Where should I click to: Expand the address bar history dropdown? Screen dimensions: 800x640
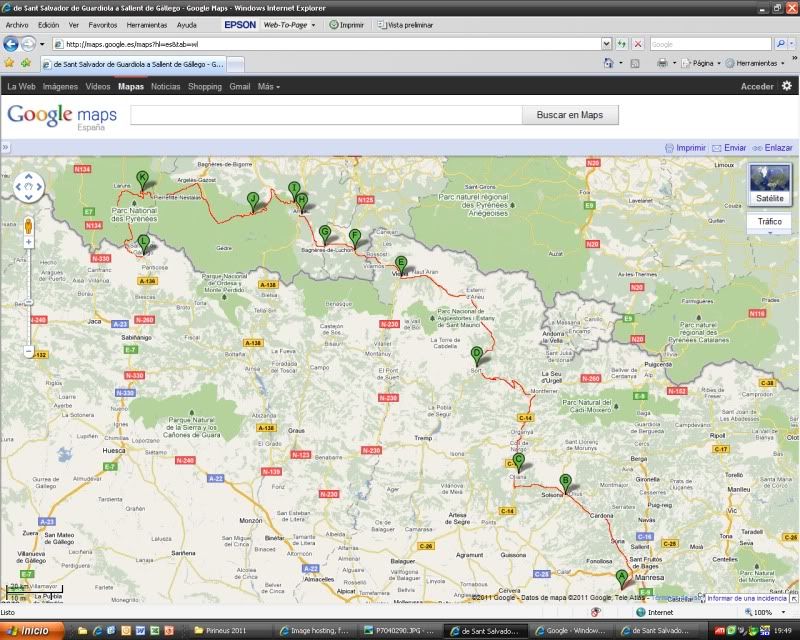606,44
